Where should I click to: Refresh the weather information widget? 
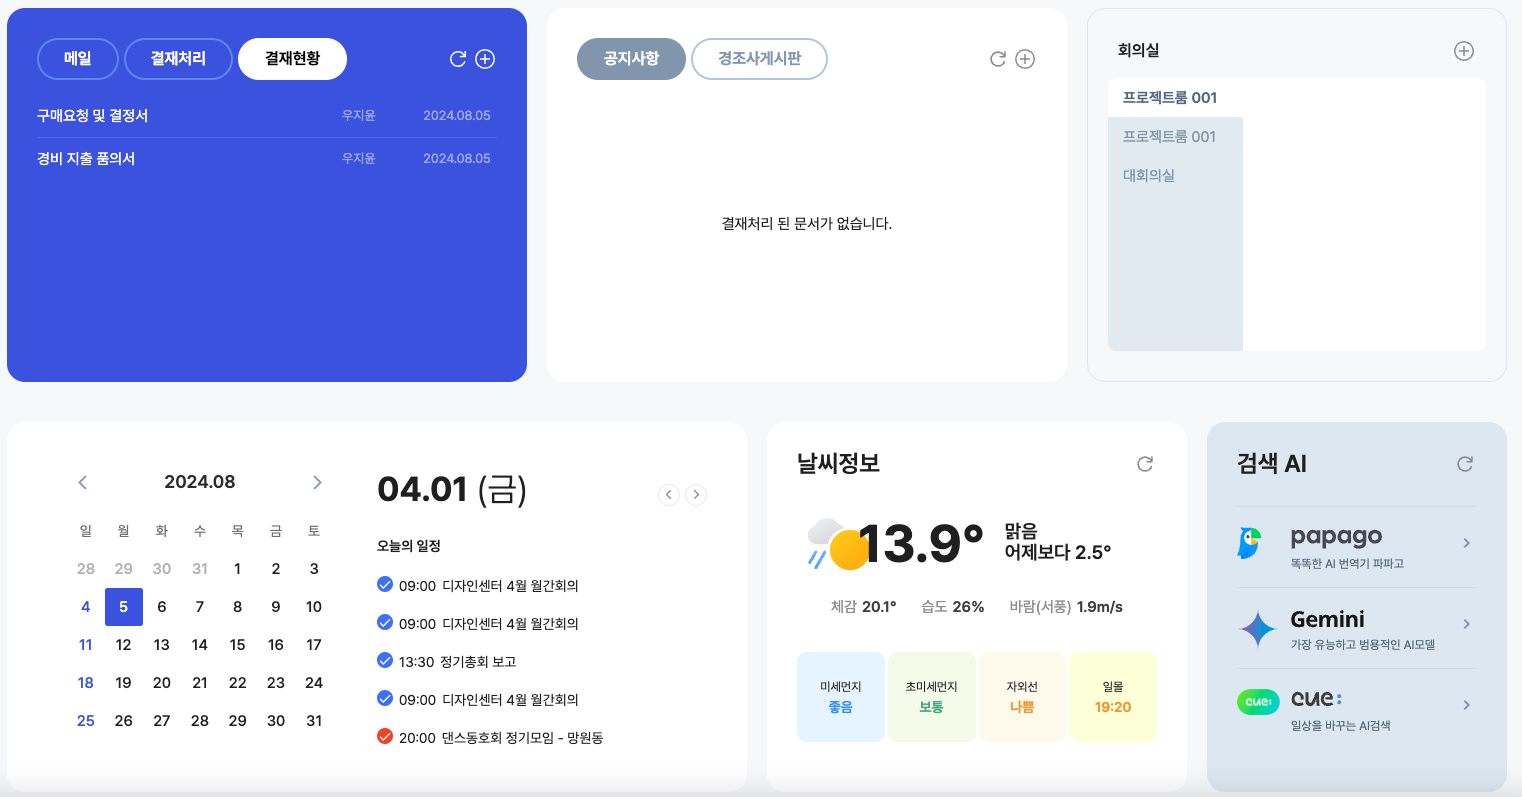1145,464
